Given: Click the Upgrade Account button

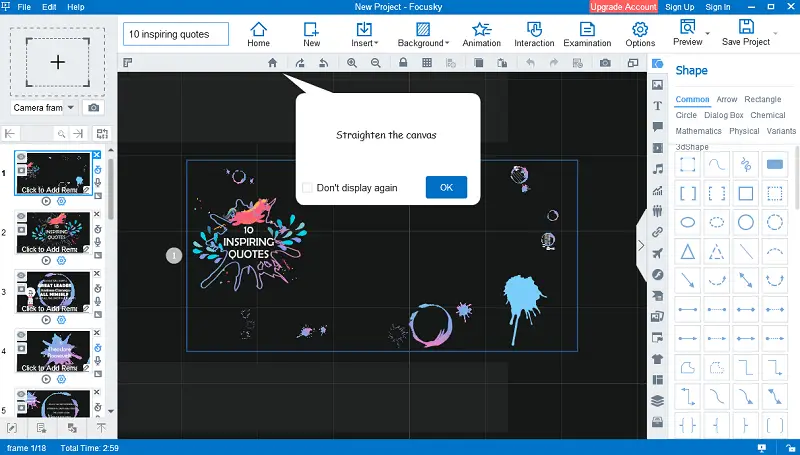Looking at the screenshot, I should point(623,7).
